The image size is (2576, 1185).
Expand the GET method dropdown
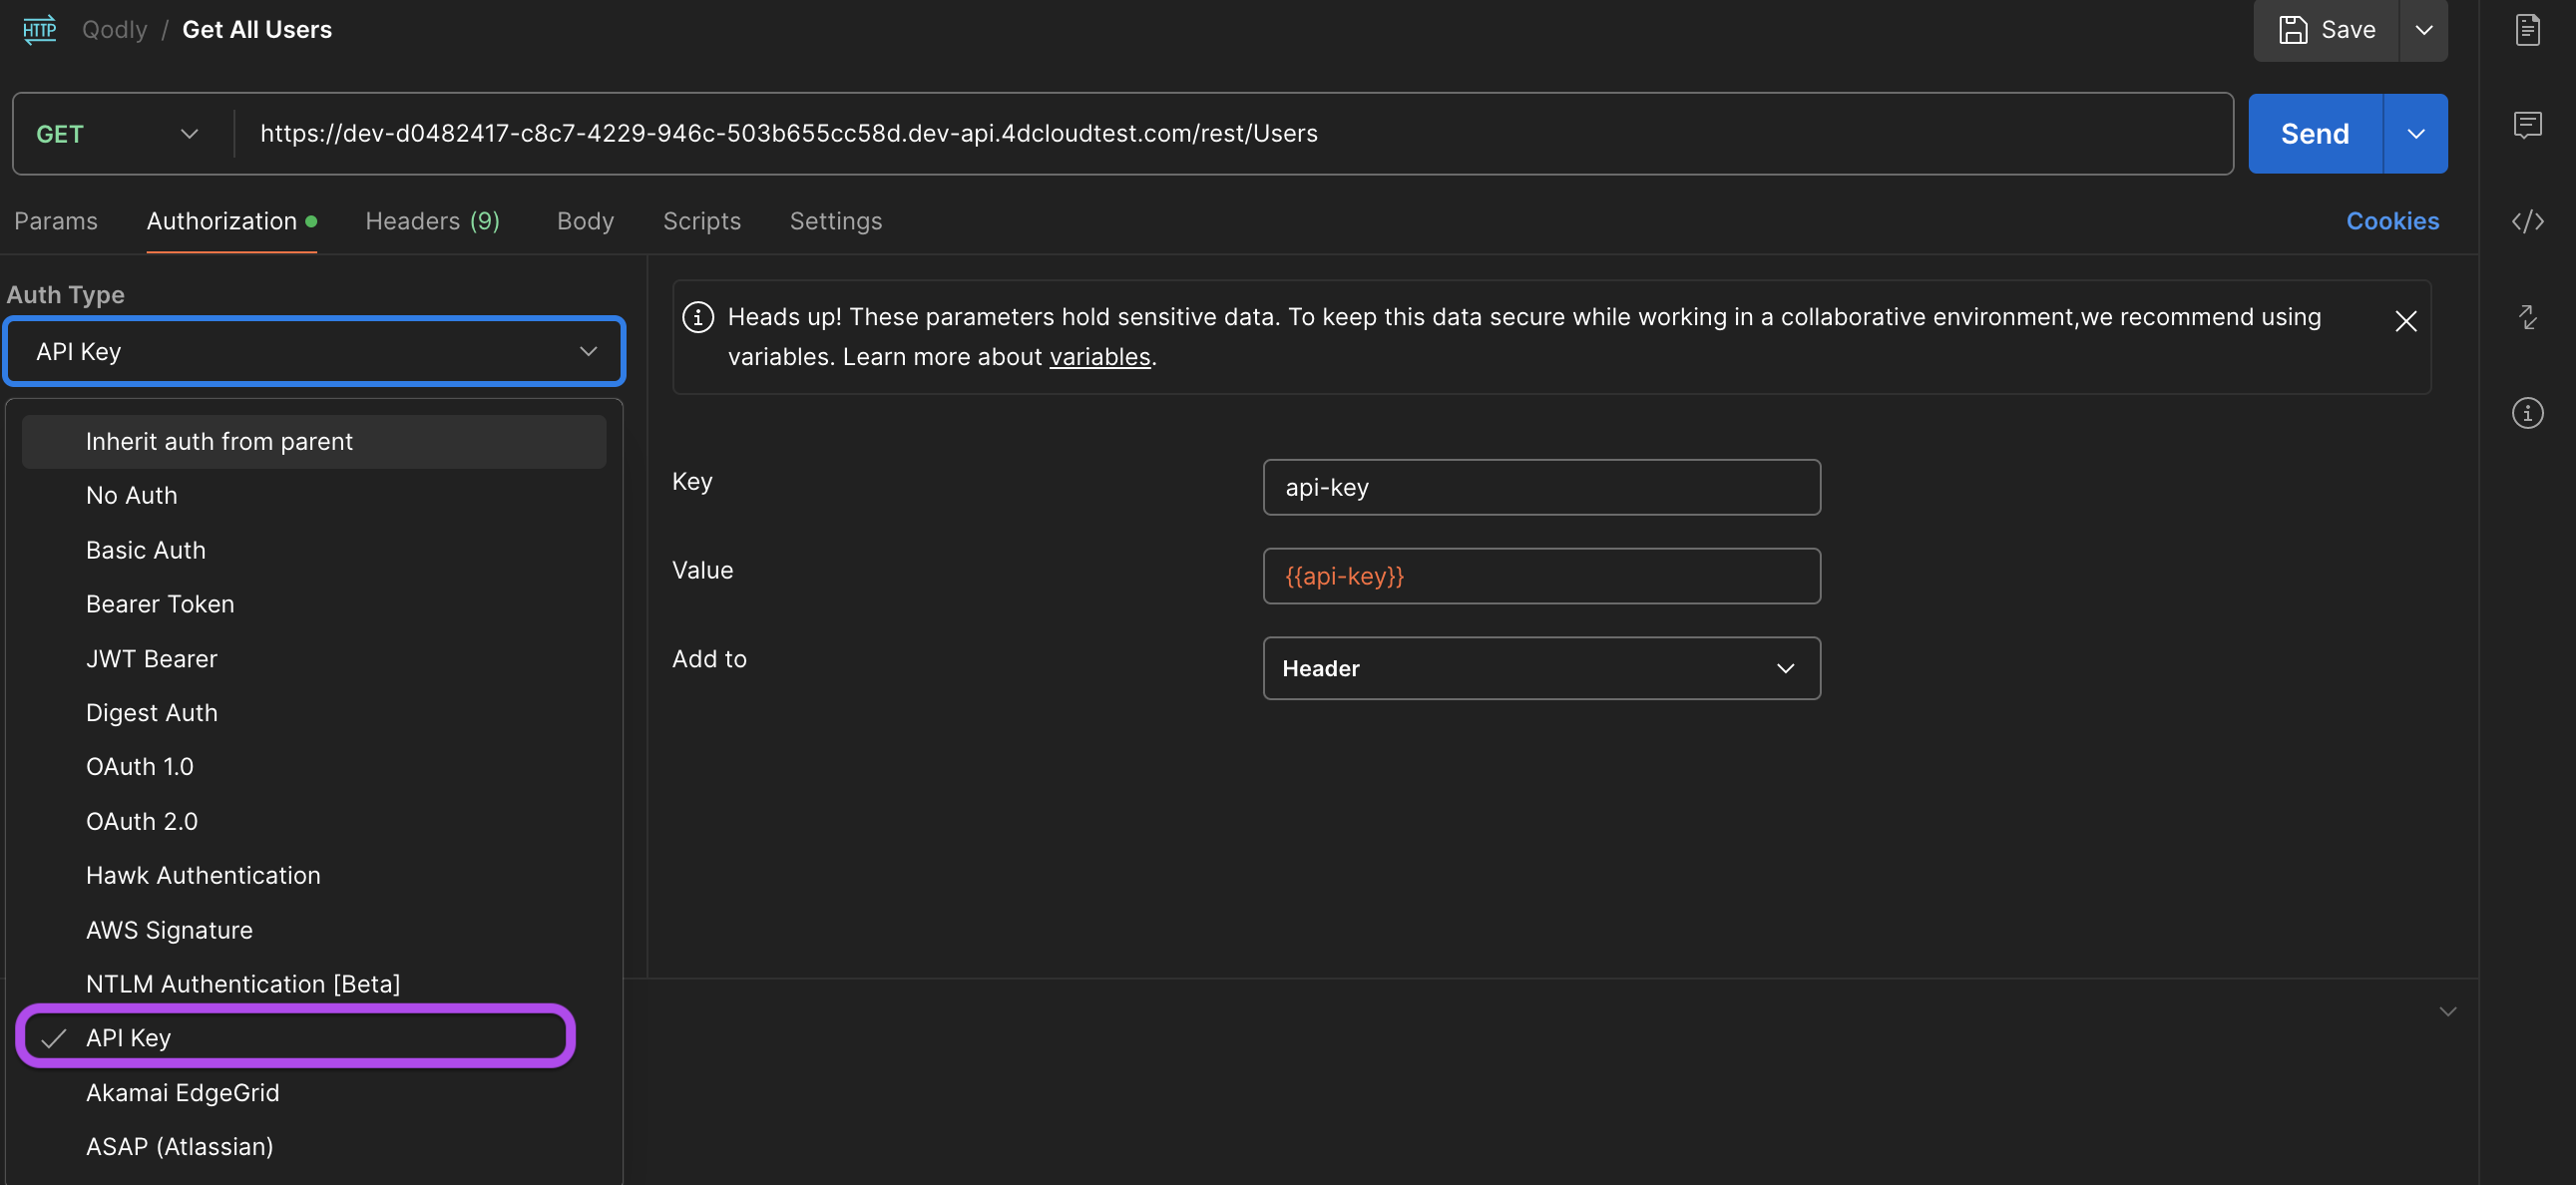click(118, 134)
